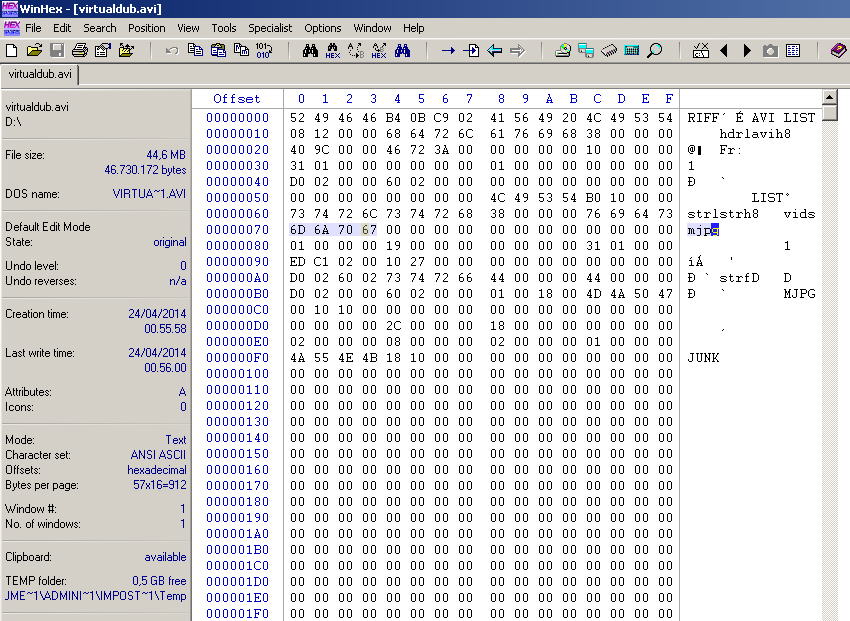
Task: Click the Back left arrow icon
Action: tap(494, 51)
